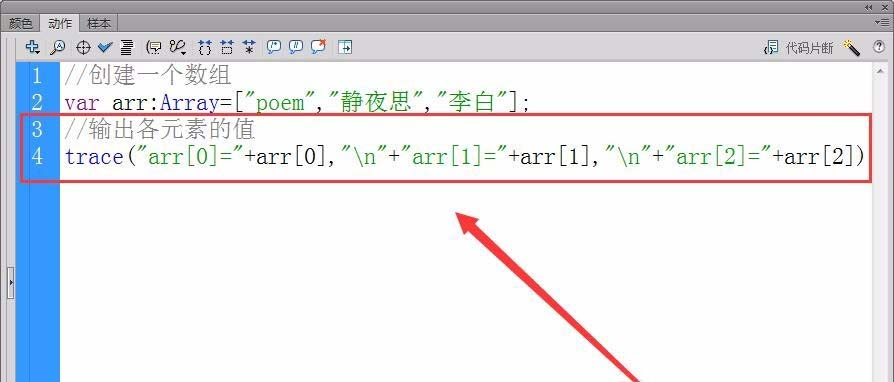Click line number 4 in gutter
894x382 pixels.
point(37,156)
